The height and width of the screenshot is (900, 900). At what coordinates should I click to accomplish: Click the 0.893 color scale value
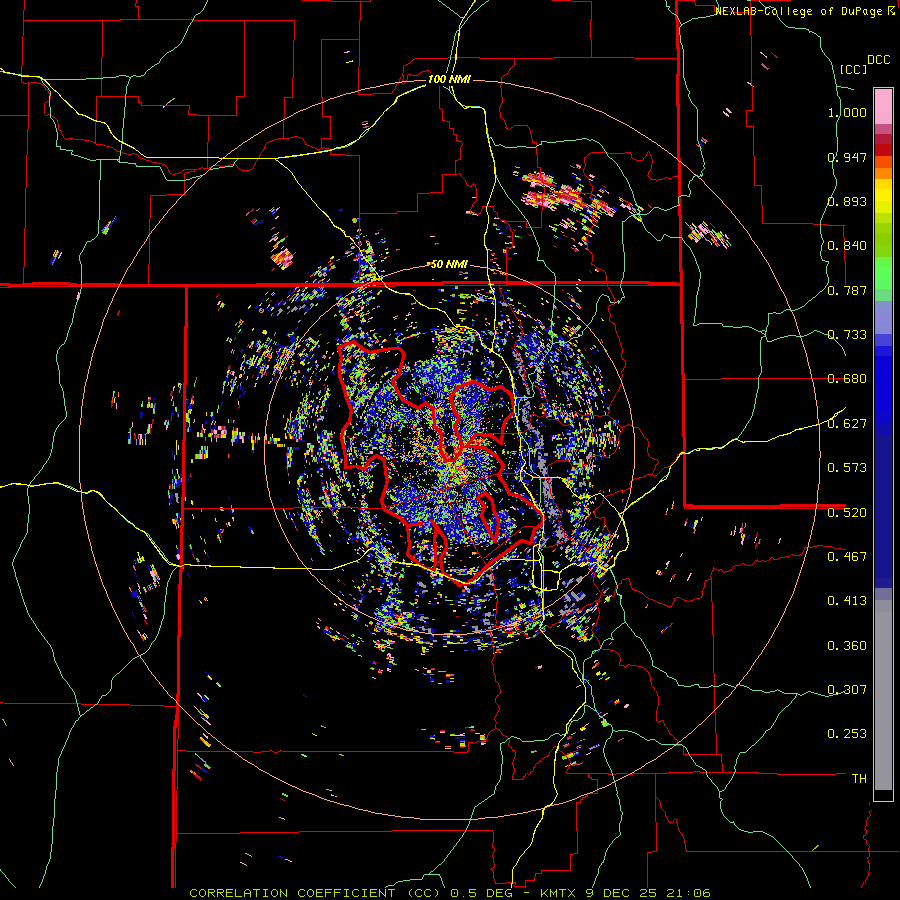click(847, 201)
